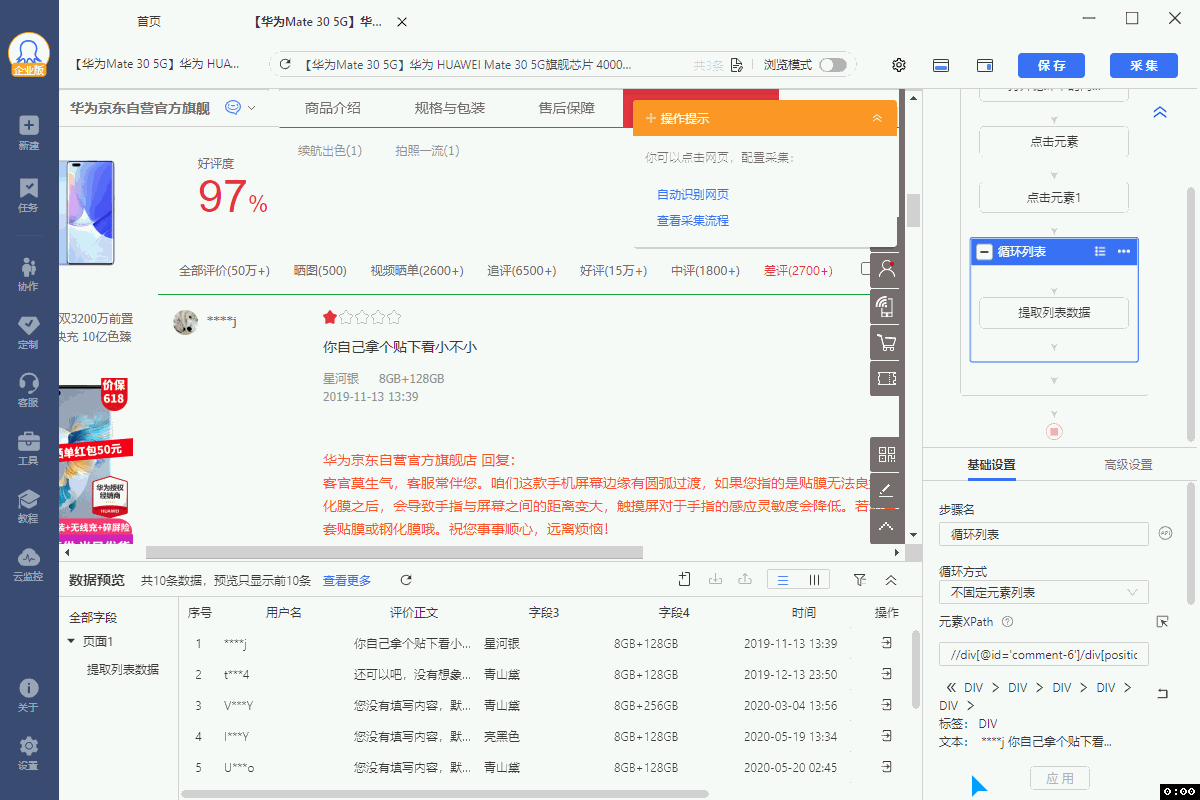
Task: Open the 售后保障 tab
Action: click(567, 108)
